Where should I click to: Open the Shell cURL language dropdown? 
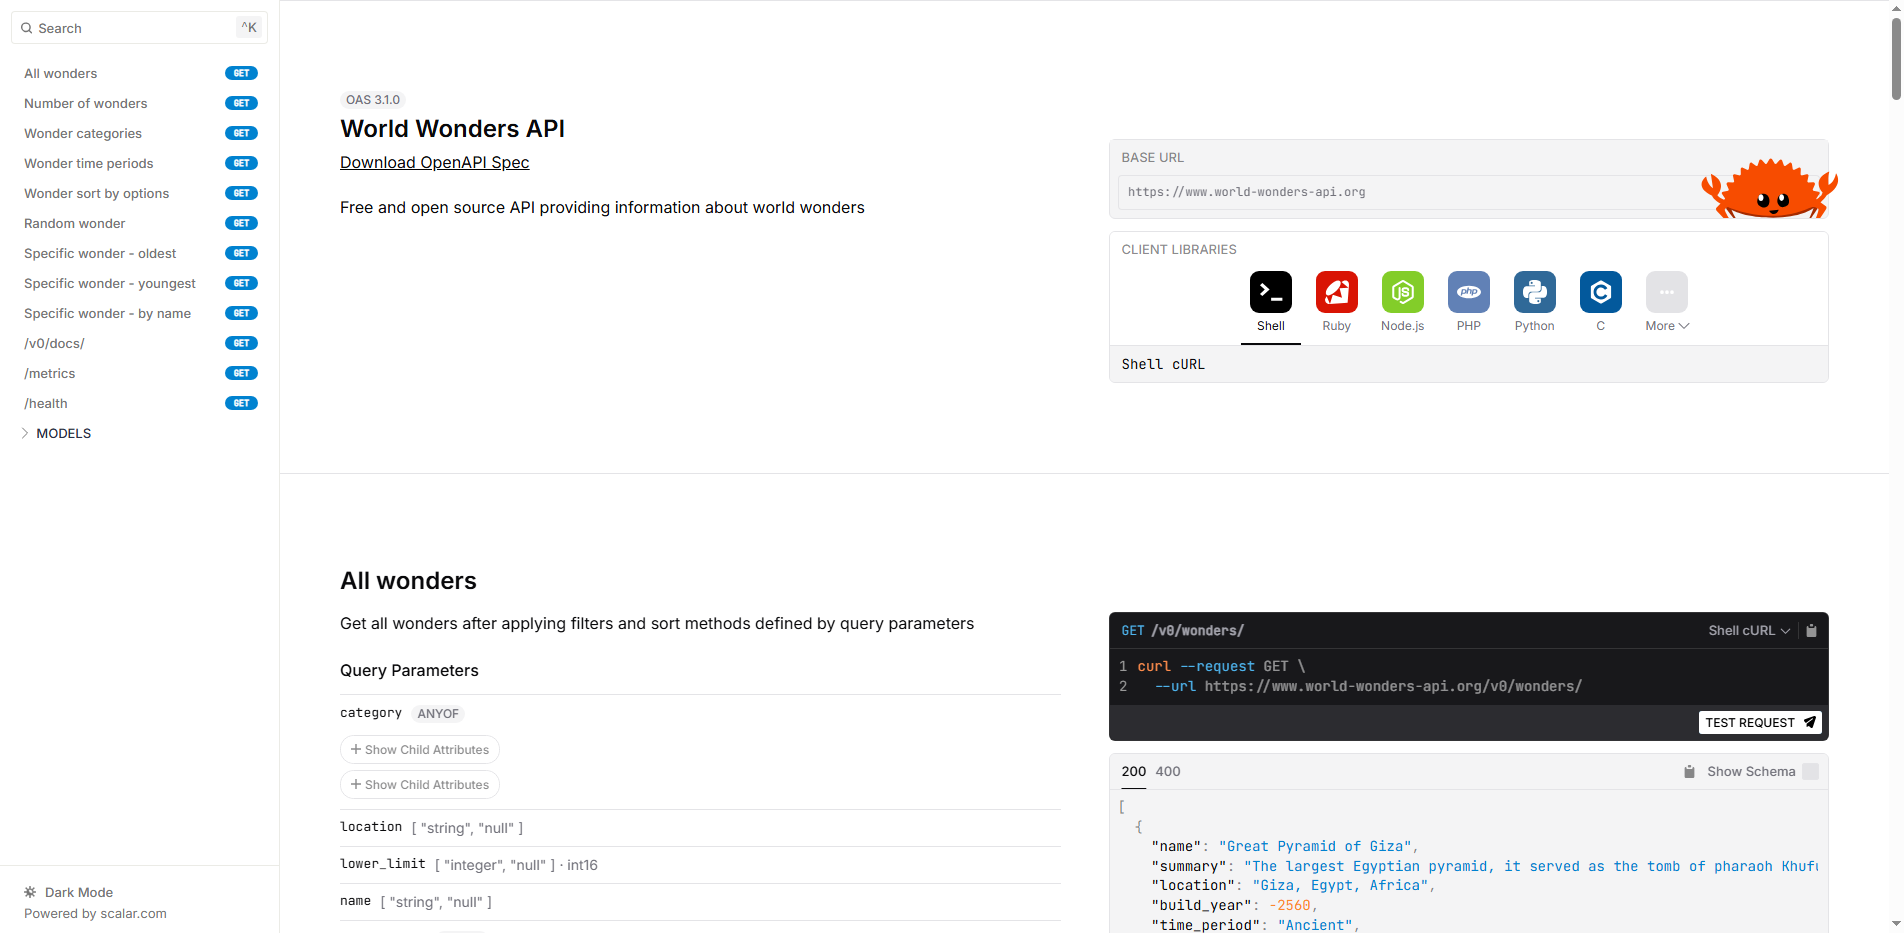click(1749, 630)
